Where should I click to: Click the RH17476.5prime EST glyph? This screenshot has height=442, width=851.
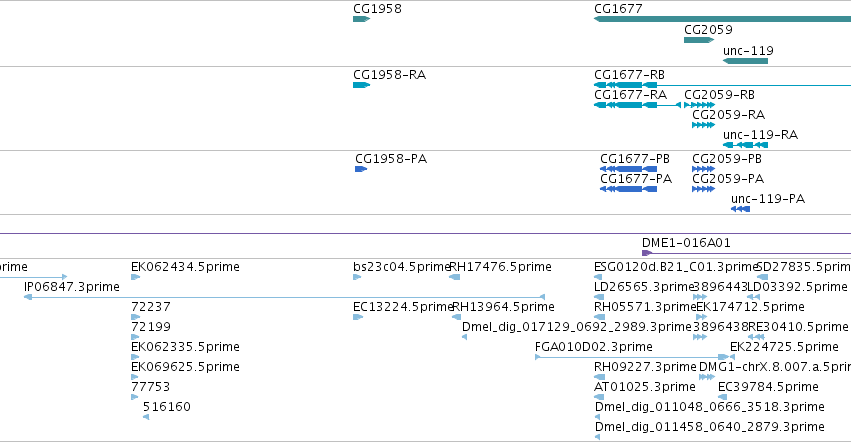(x=455, y=277)
